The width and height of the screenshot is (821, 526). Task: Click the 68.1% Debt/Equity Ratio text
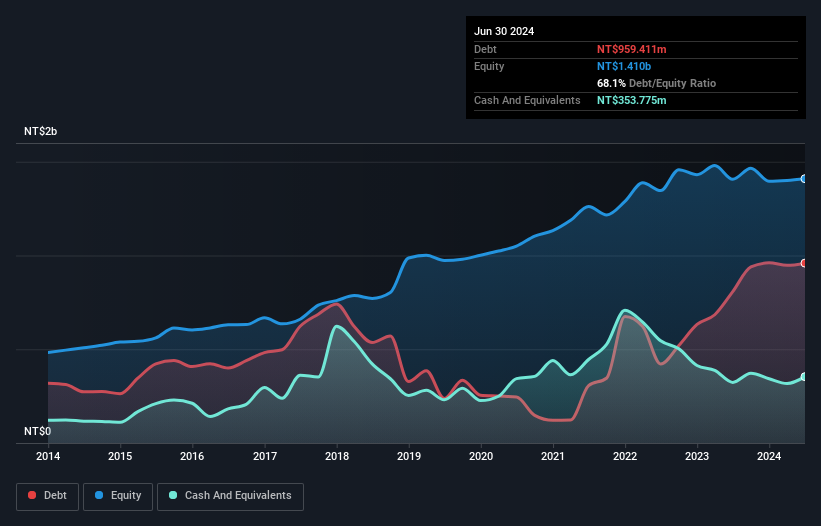[657, 83]
